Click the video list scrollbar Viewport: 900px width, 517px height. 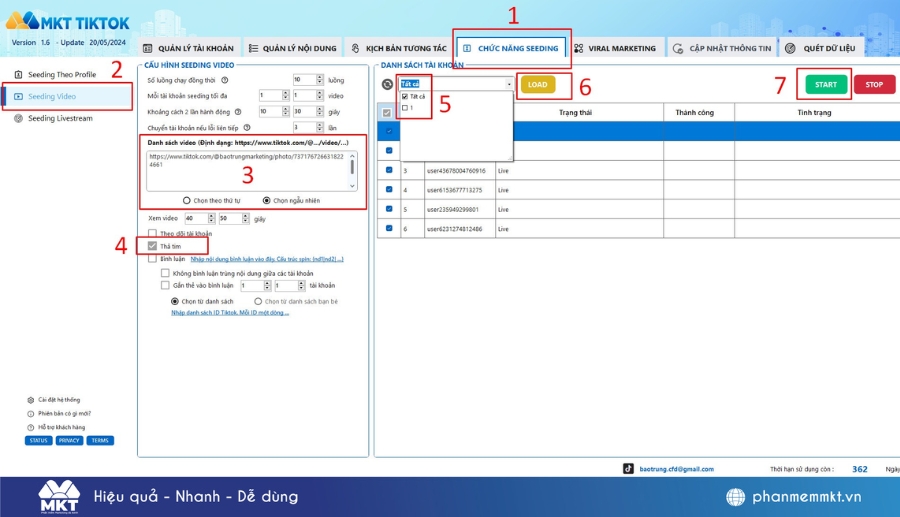[352, 170]
